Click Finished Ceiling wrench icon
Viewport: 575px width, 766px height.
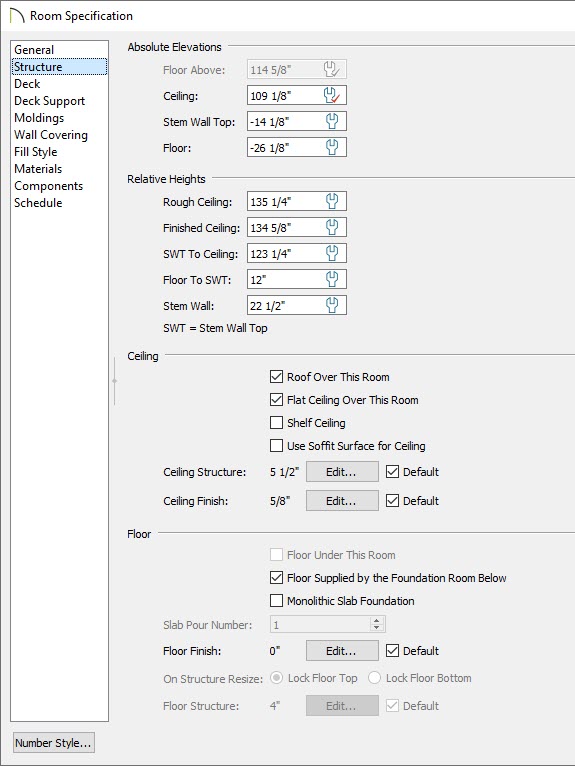click(332, 227)
